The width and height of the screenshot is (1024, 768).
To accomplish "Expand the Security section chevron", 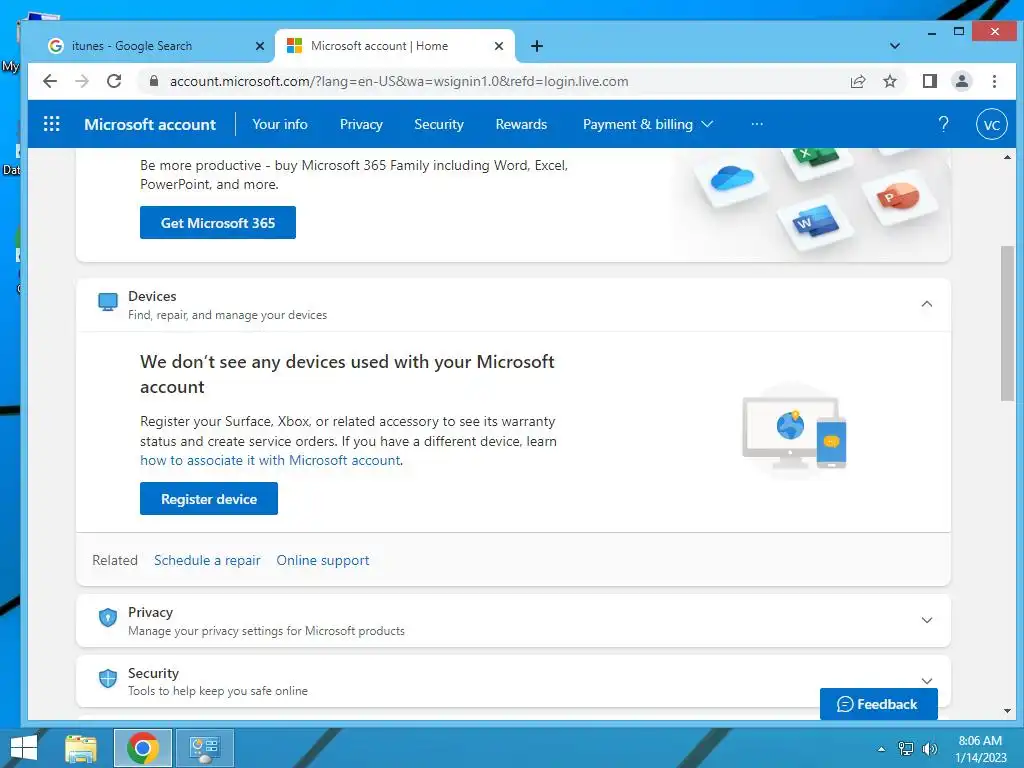I will (927, 680).
